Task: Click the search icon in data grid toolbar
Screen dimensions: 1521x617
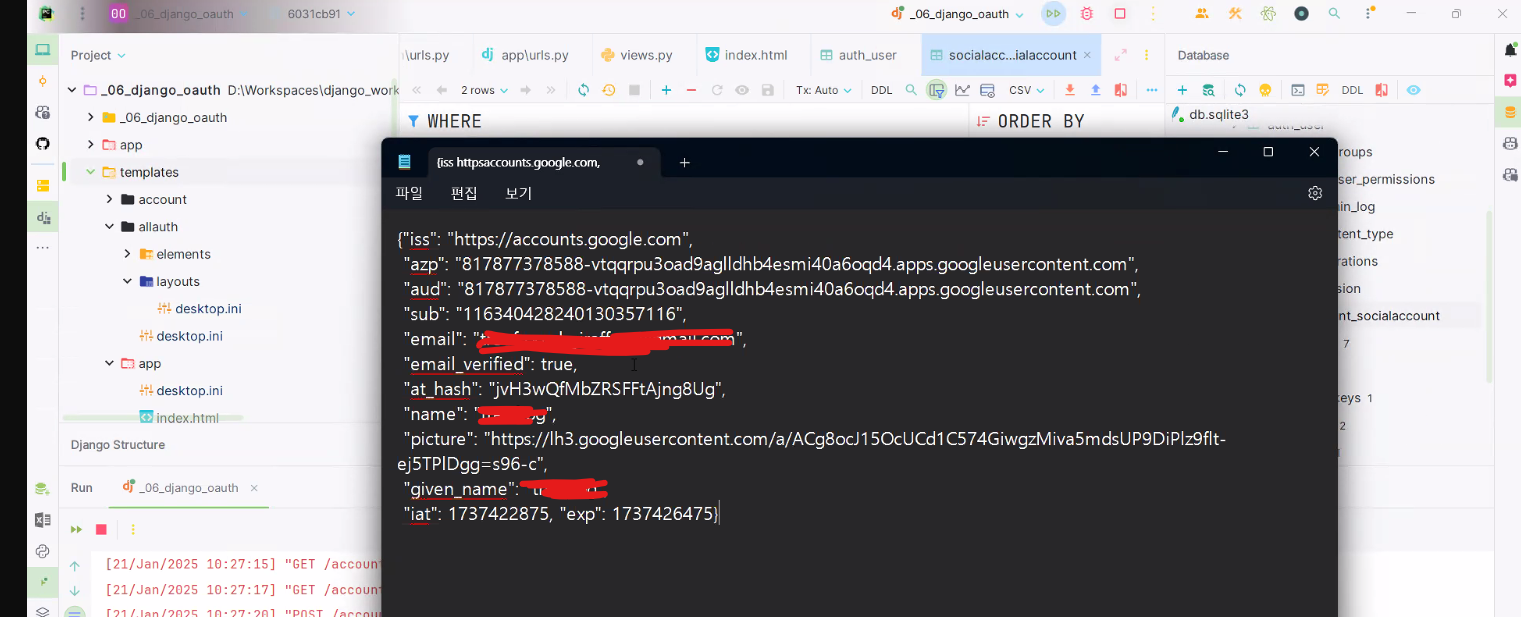Action: (911, 90)
